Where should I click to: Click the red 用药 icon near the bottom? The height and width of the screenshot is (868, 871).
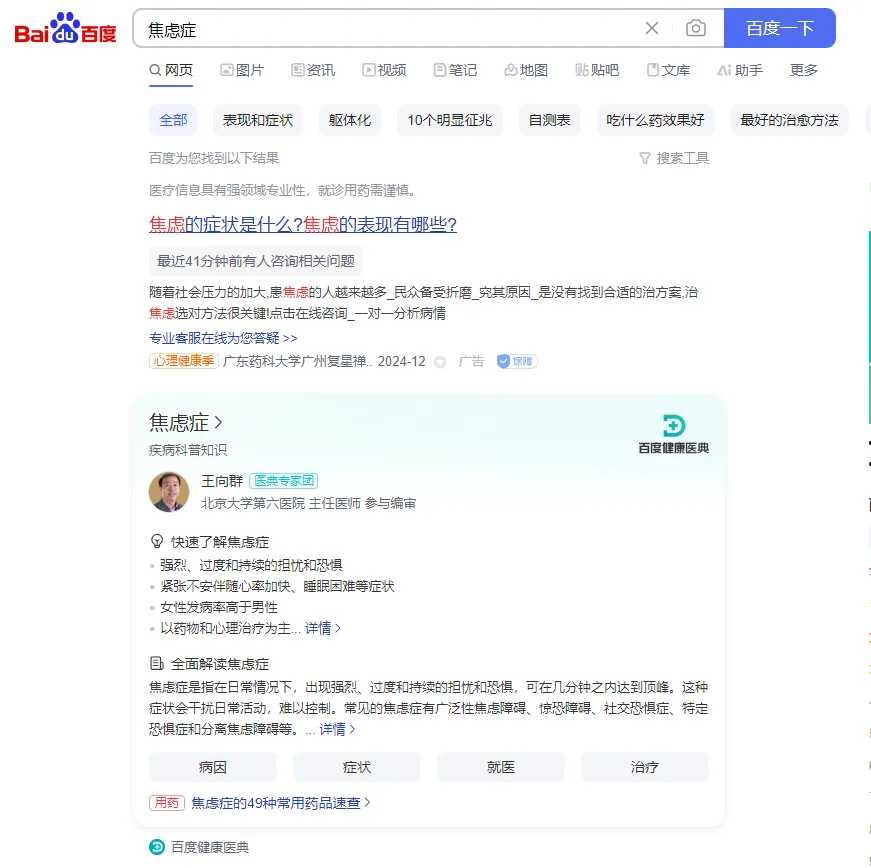[166, 803]
